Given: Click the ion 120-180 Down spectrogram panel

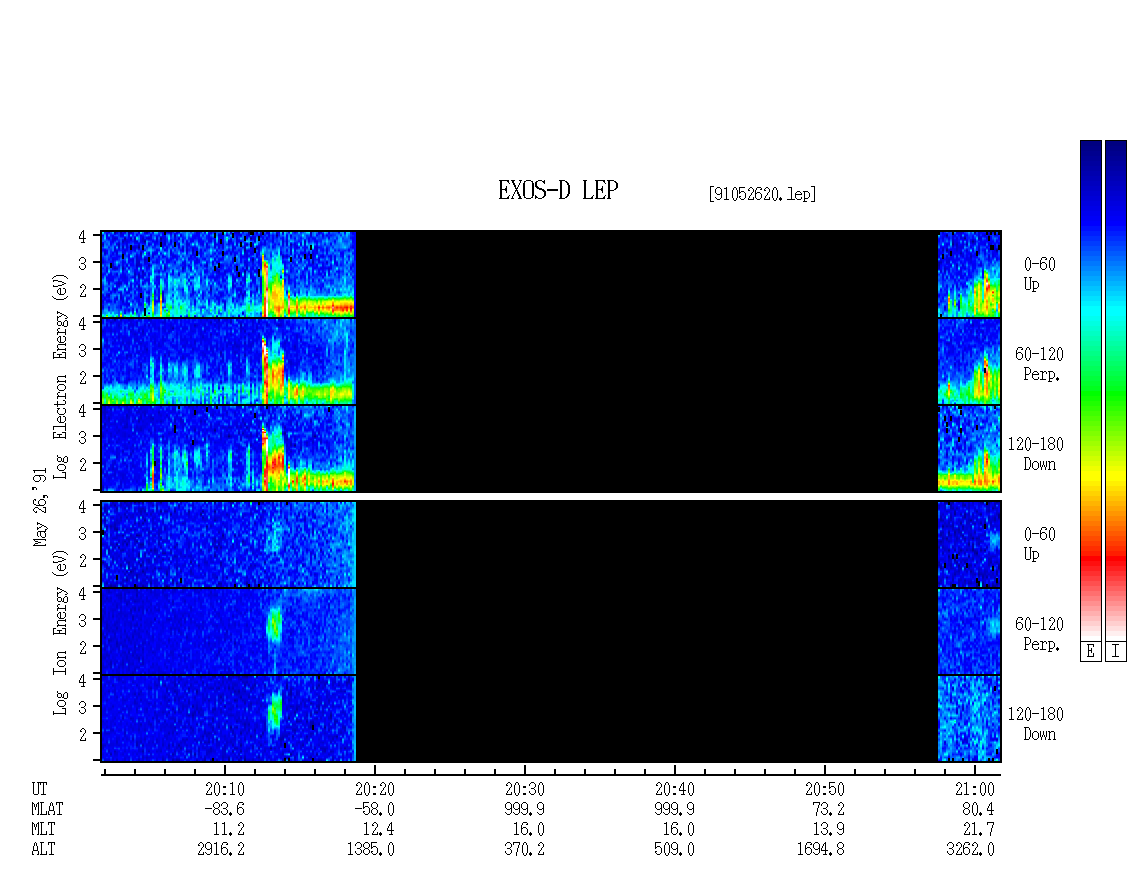Looking at the screenshot, I should point(551,719).
